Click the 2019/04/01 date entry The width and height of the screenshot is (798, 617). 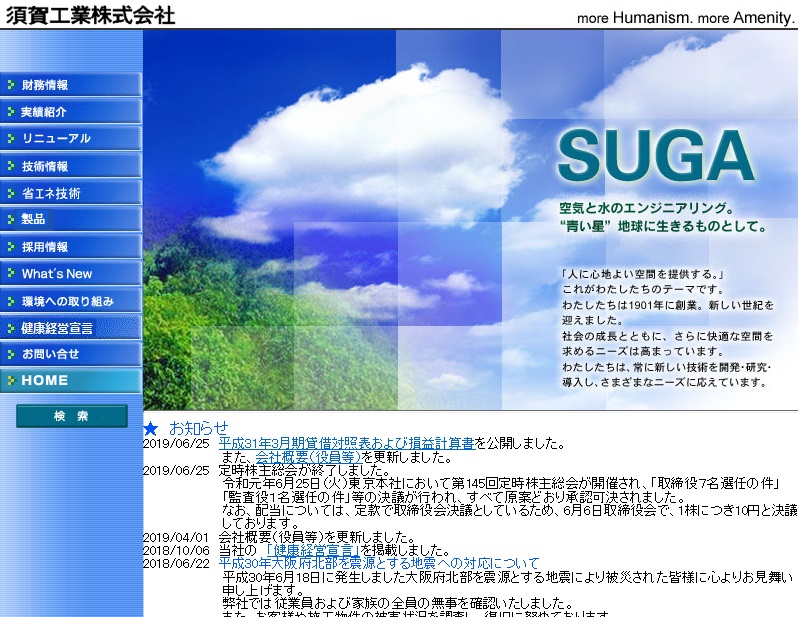(x=176, y=537)
